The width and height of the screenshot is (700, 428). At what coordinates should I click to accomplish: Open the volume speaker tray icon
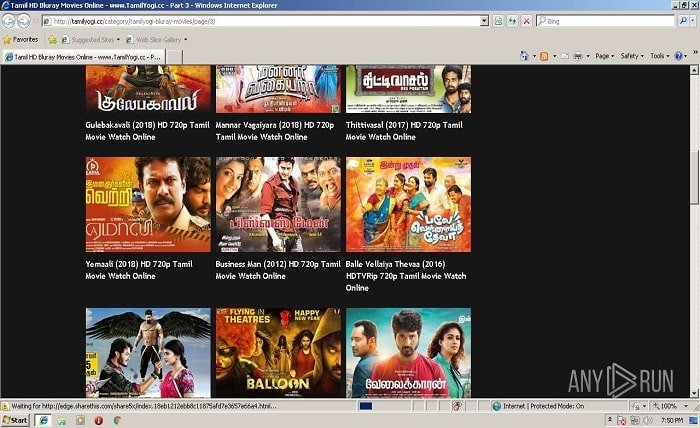pos(647,420)
